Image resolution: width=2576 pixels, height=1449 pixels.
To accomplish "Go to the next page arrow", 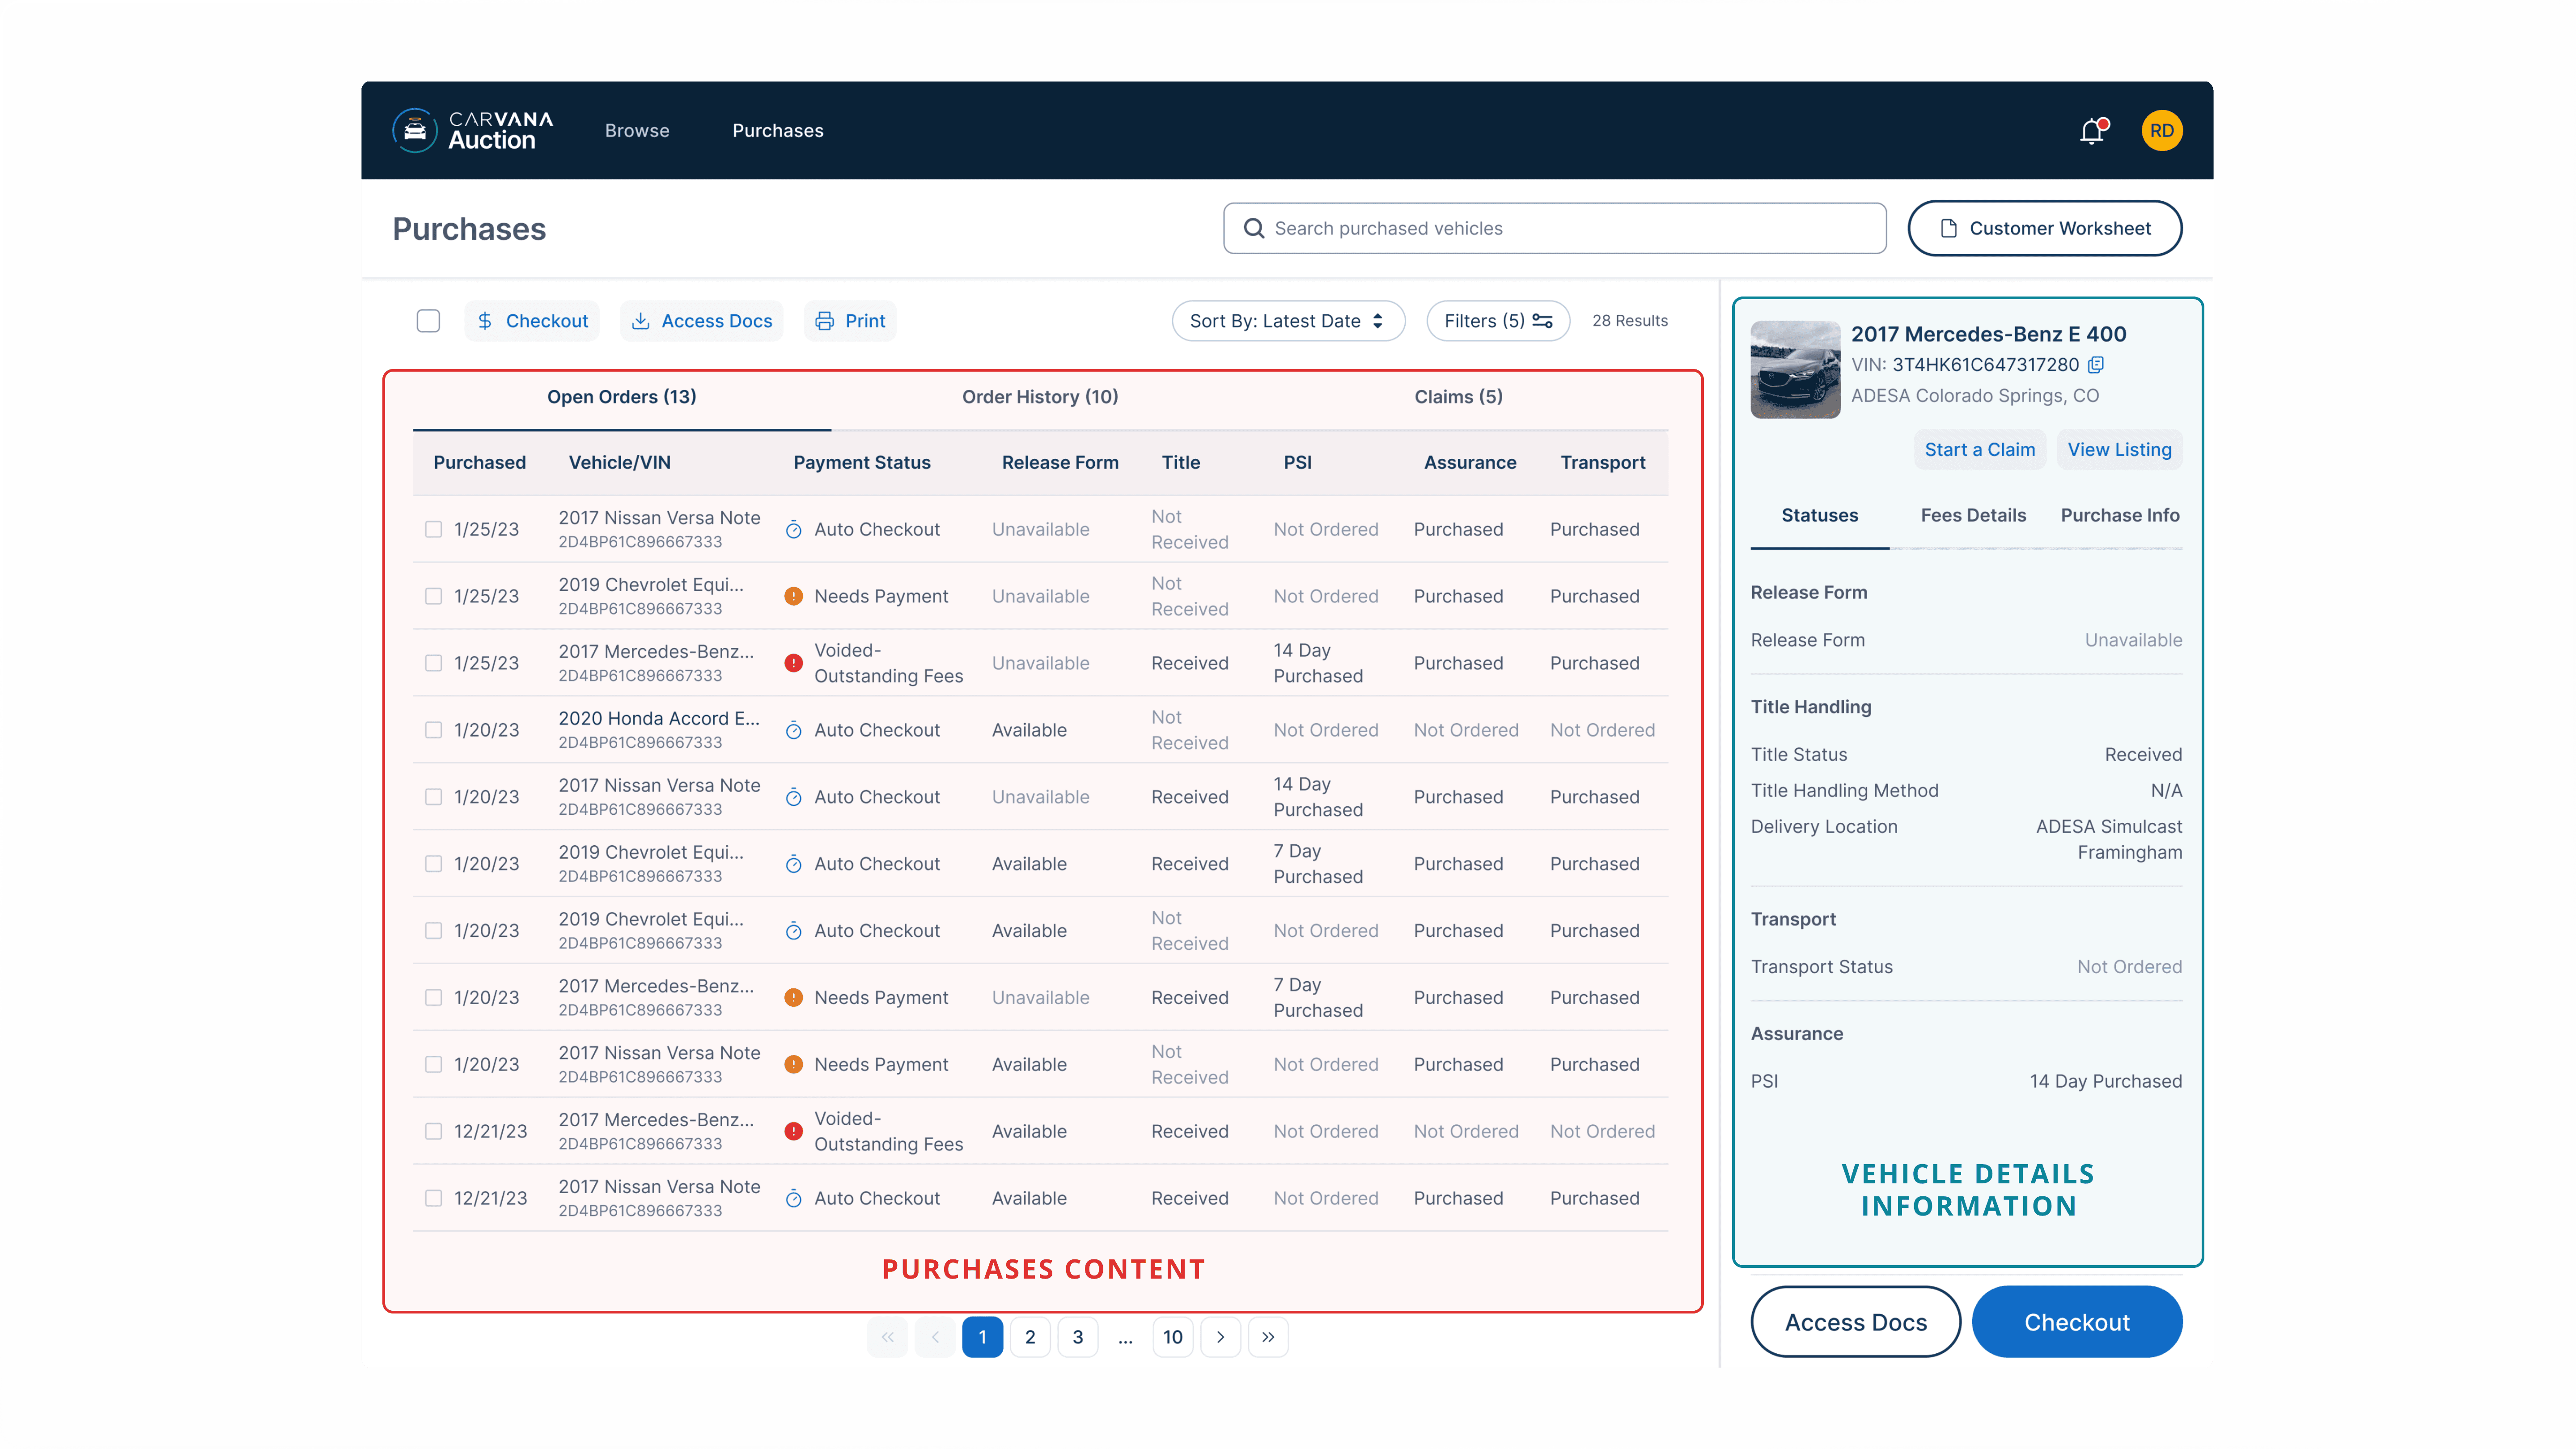I will (1220, 1337).
